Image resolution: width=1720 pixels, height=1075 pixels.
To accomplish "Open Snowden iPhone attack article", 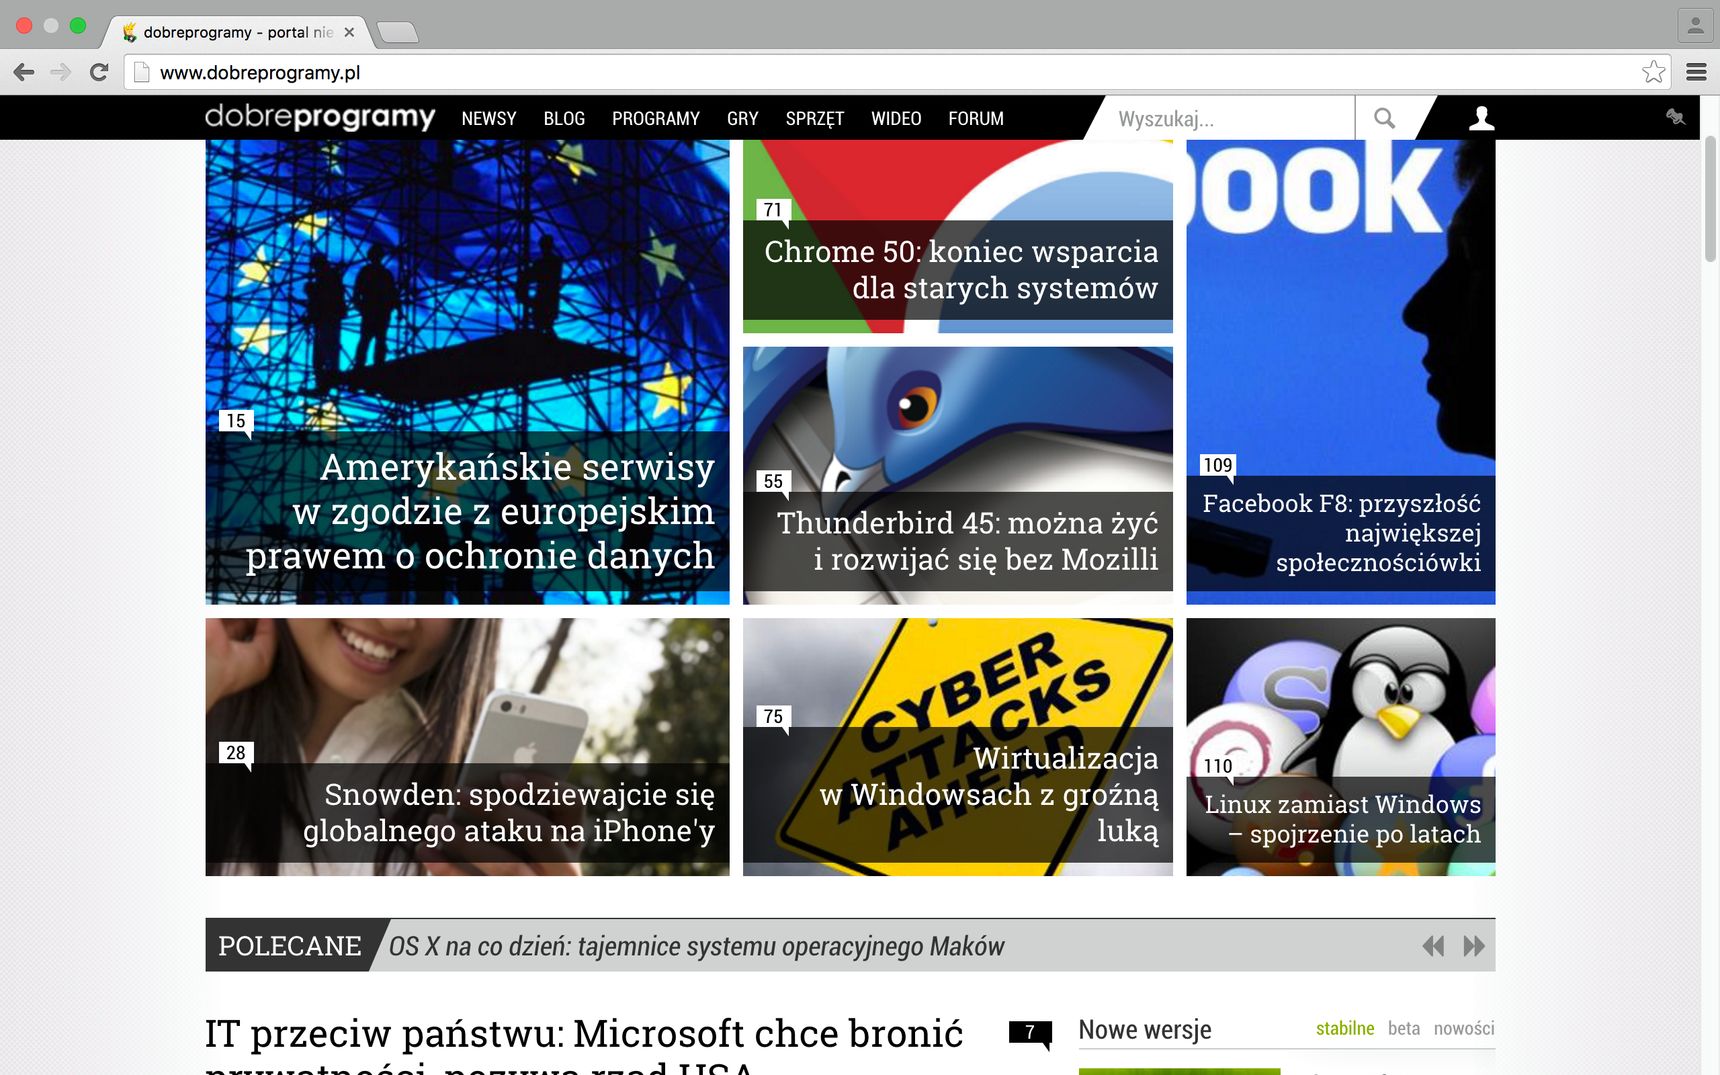I will (x=467, y=747).
